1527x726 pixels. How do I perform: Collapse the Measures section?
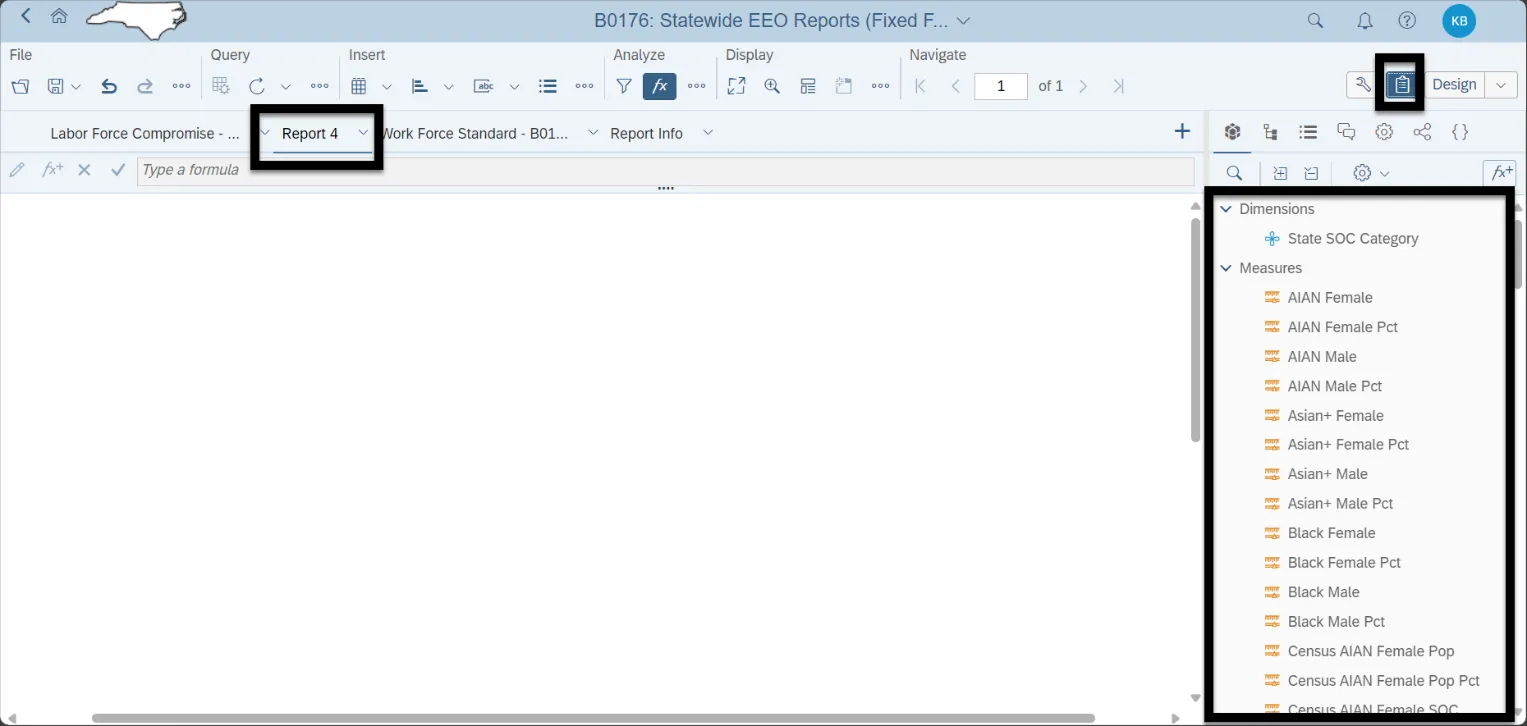(x=1226, y=268)
